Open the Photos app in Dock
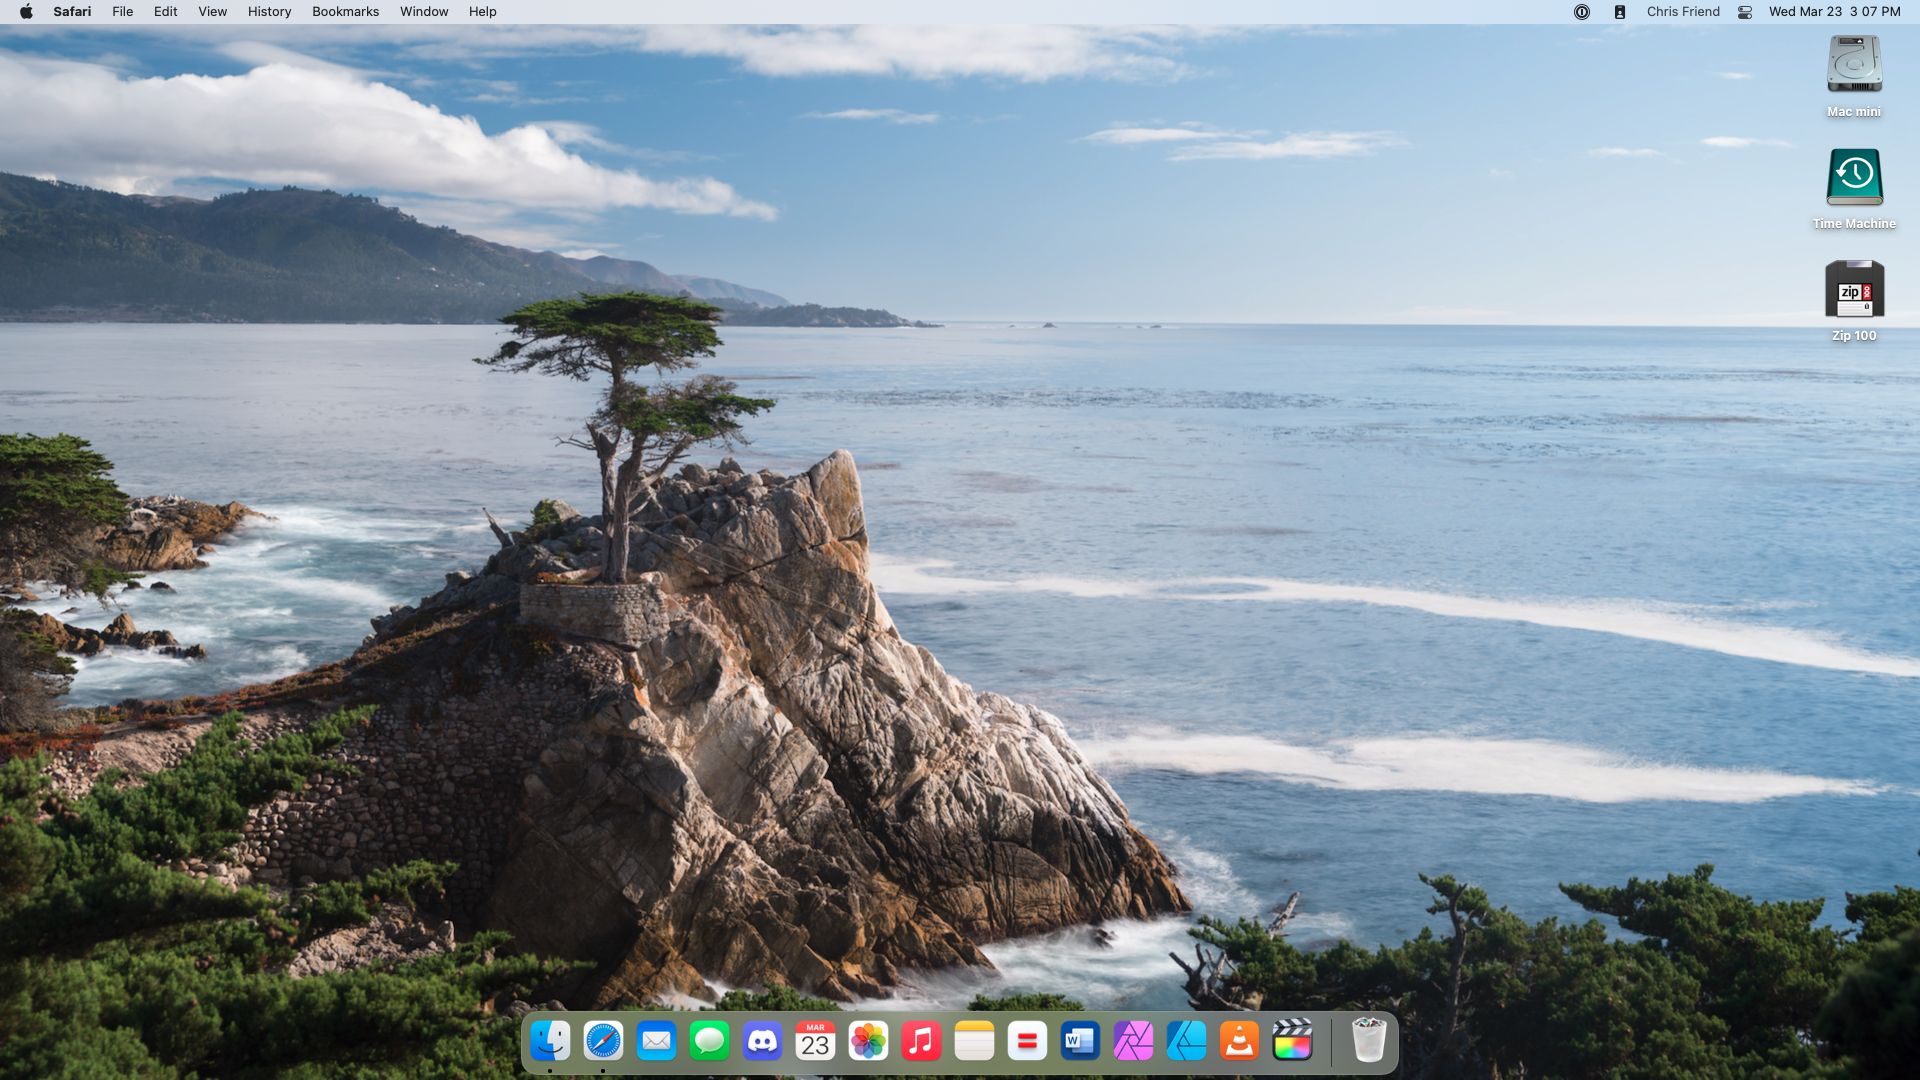The height and width of the screenshot is (1080, 1920). coord(868,1041)
